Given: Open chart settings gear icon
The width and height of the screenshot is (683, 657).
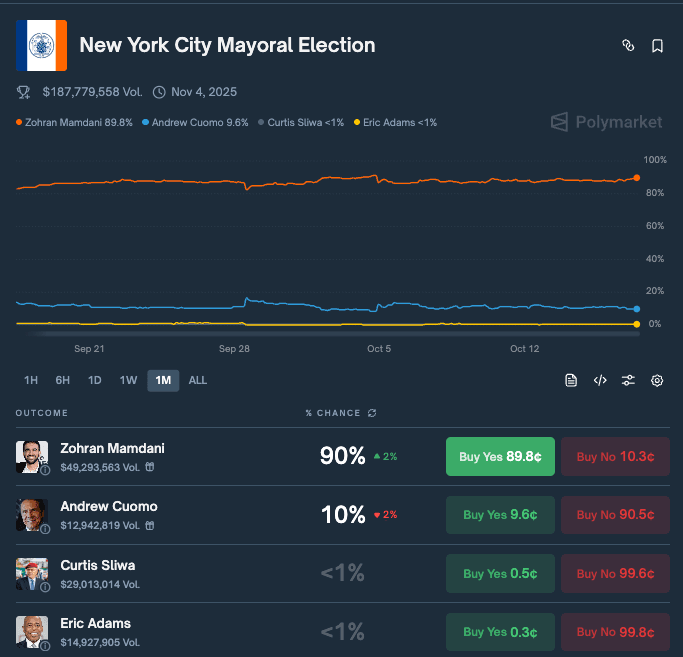Looking at the screenshot, I should click(657, 380).
